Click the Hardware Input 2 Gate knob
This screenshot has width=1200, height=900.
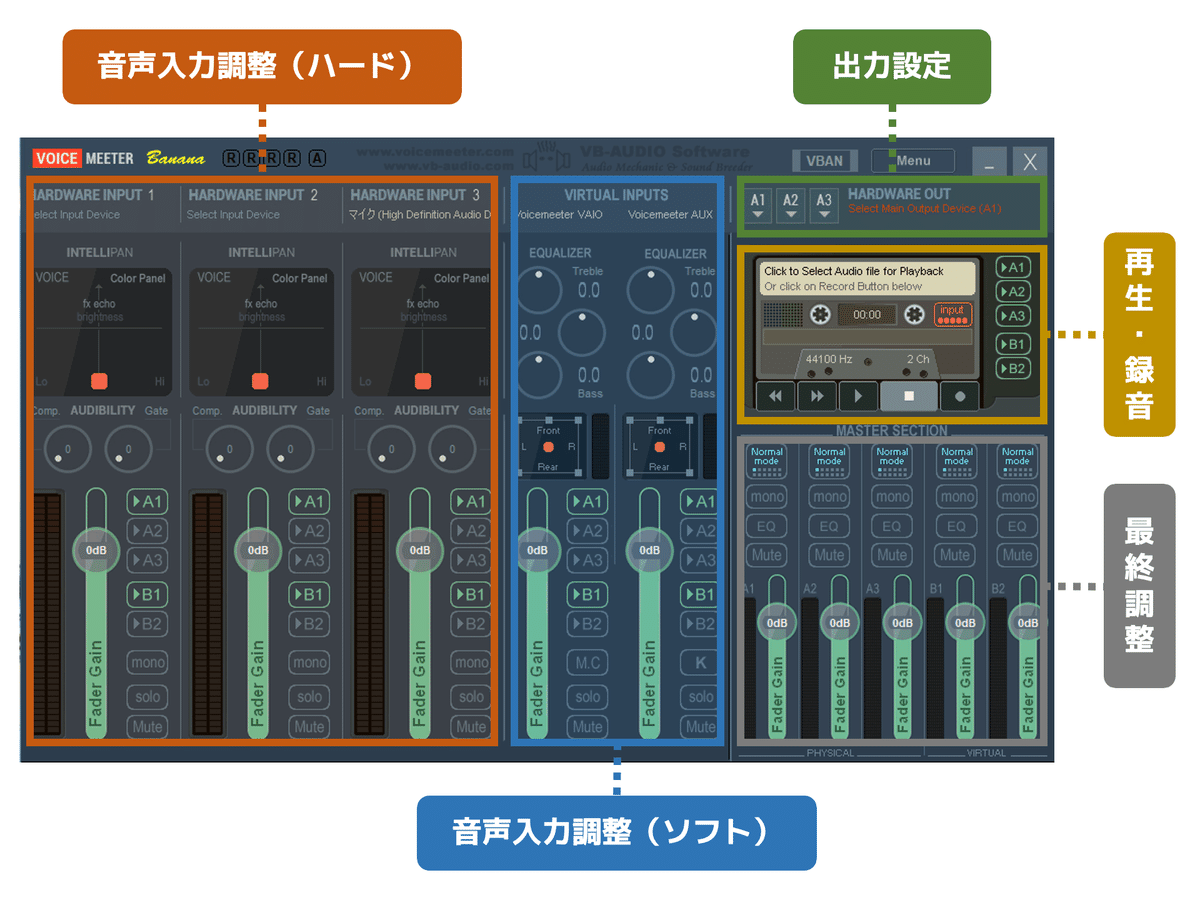290,449
